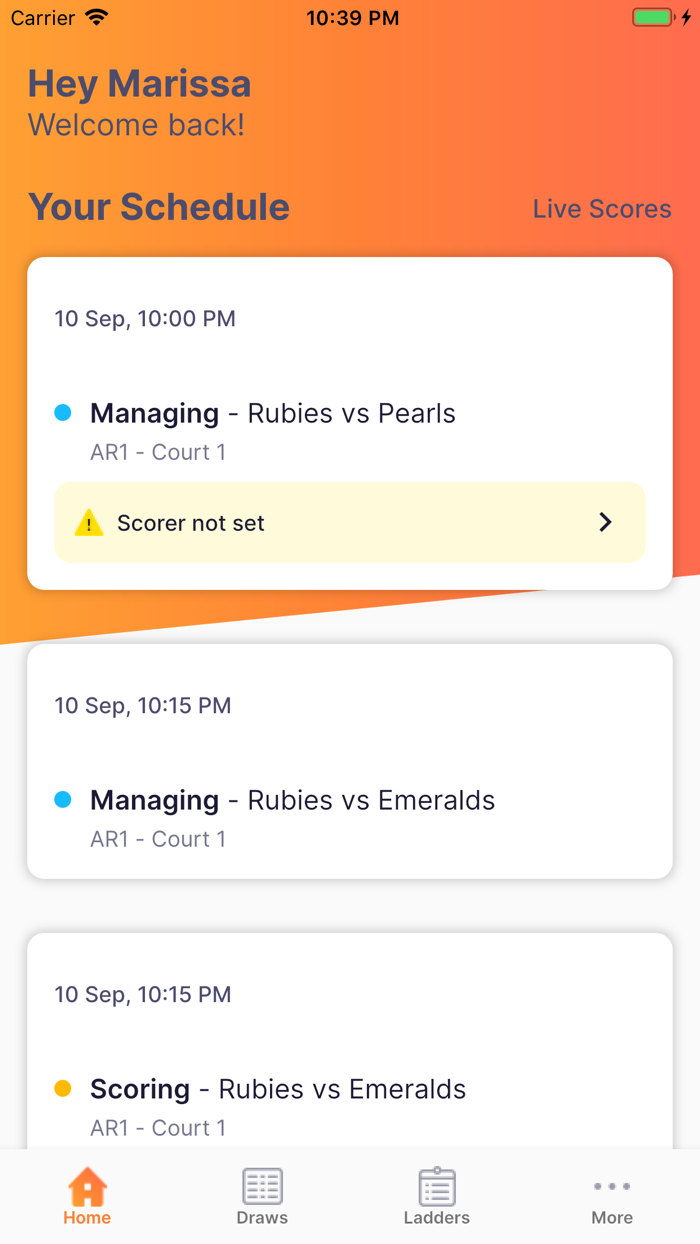Tap the orange Scoring status dot
The image size is (700, 1244).
coord(63,1088)
